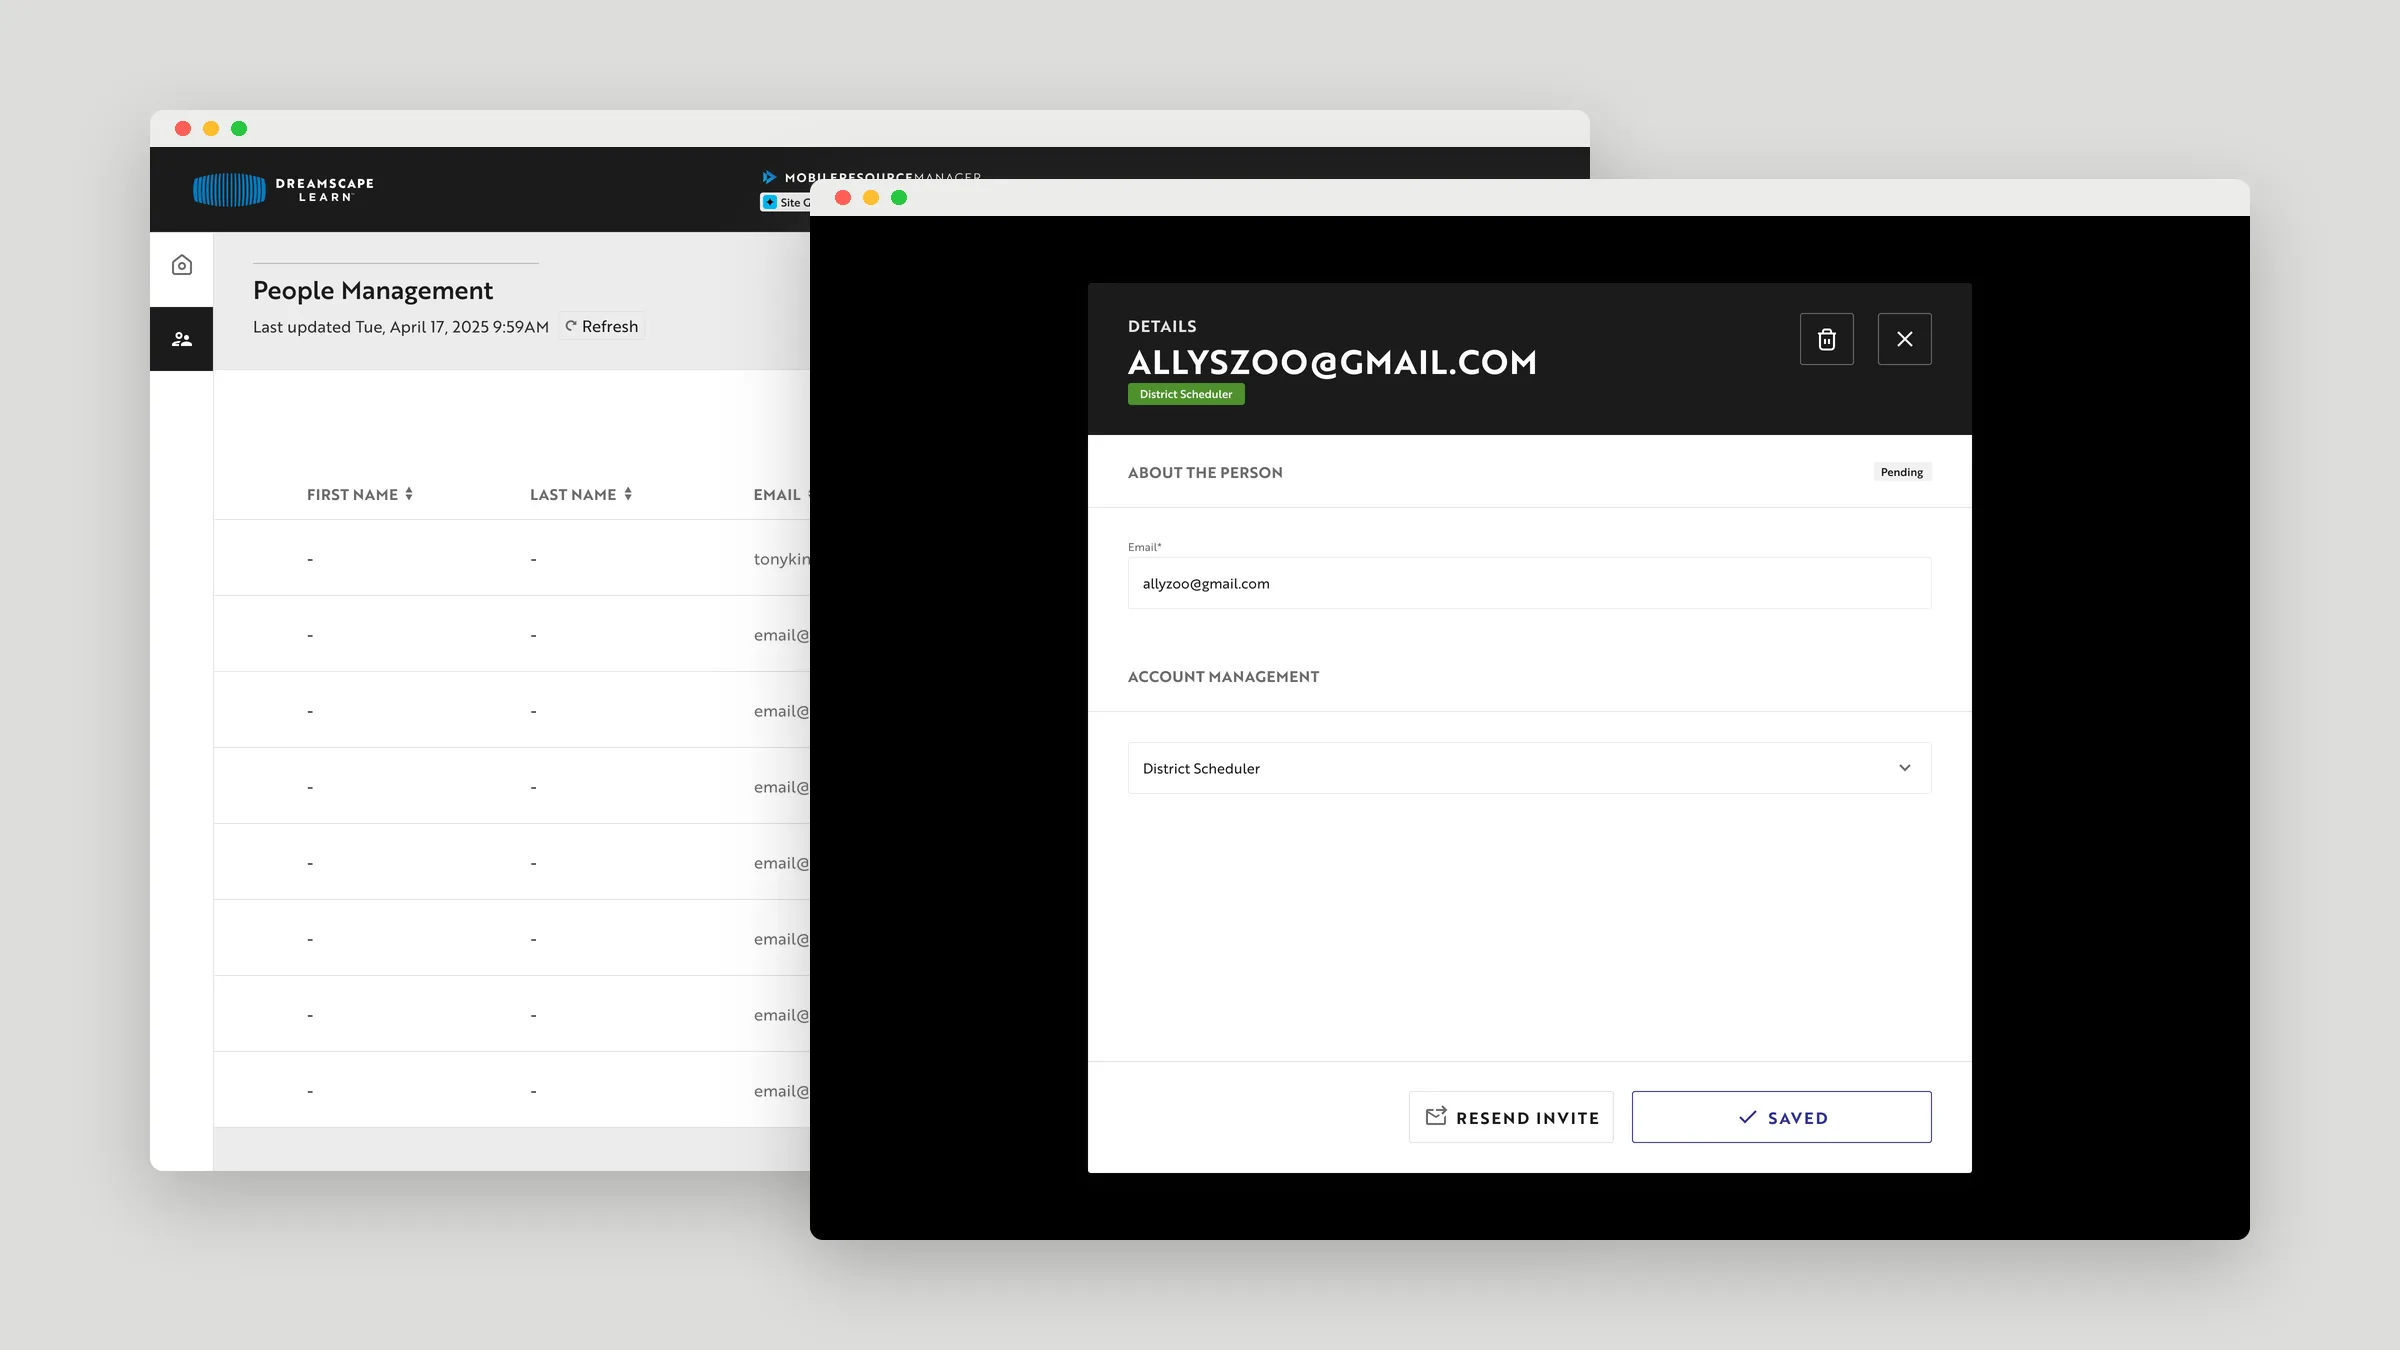The width and height of the screenshot is (2400, 1350).
Task: Close the details panel with the X
Action: pos(1904,339)
